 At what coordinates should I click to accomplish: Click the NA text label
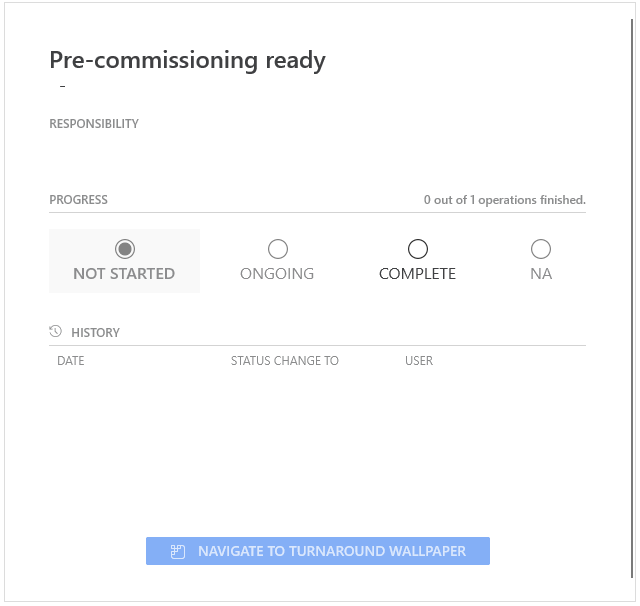click(541, 274)
